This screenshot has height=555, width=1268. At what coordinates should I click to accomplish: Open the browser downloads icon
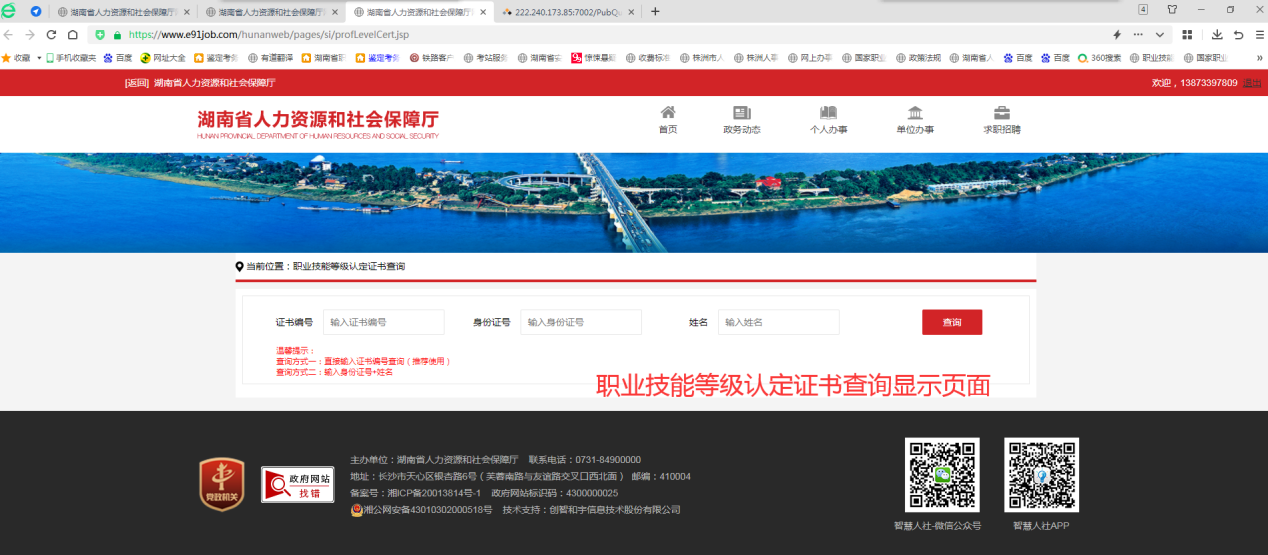pos(1217,35)
